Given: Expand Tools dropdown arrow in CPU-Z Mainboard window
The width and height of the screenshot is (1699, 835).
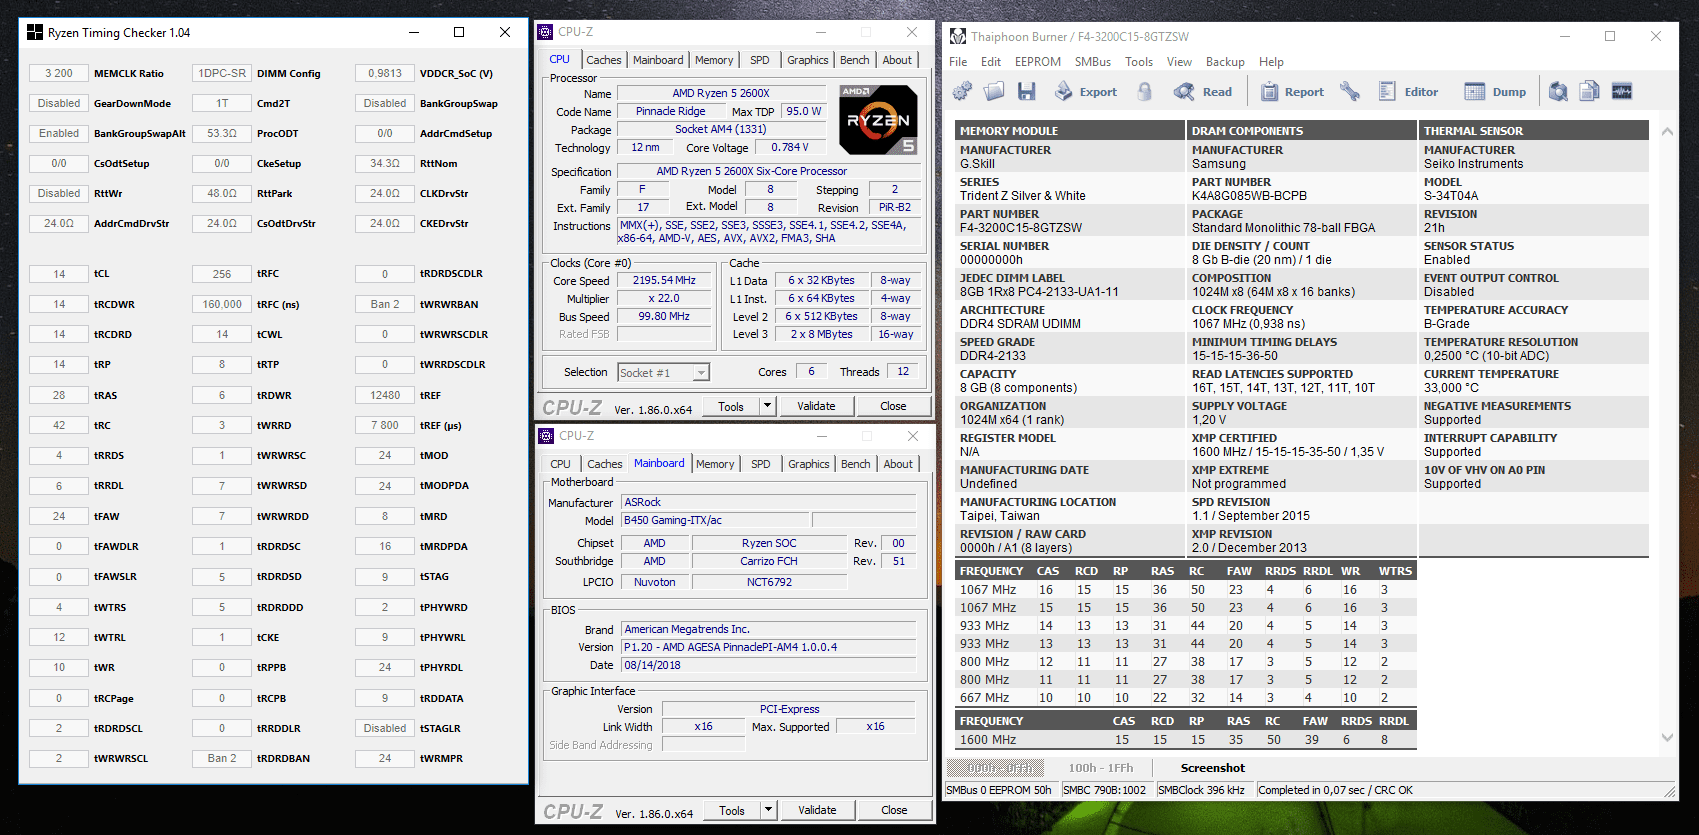Looking at the screenshot, I should pos(768,810).
